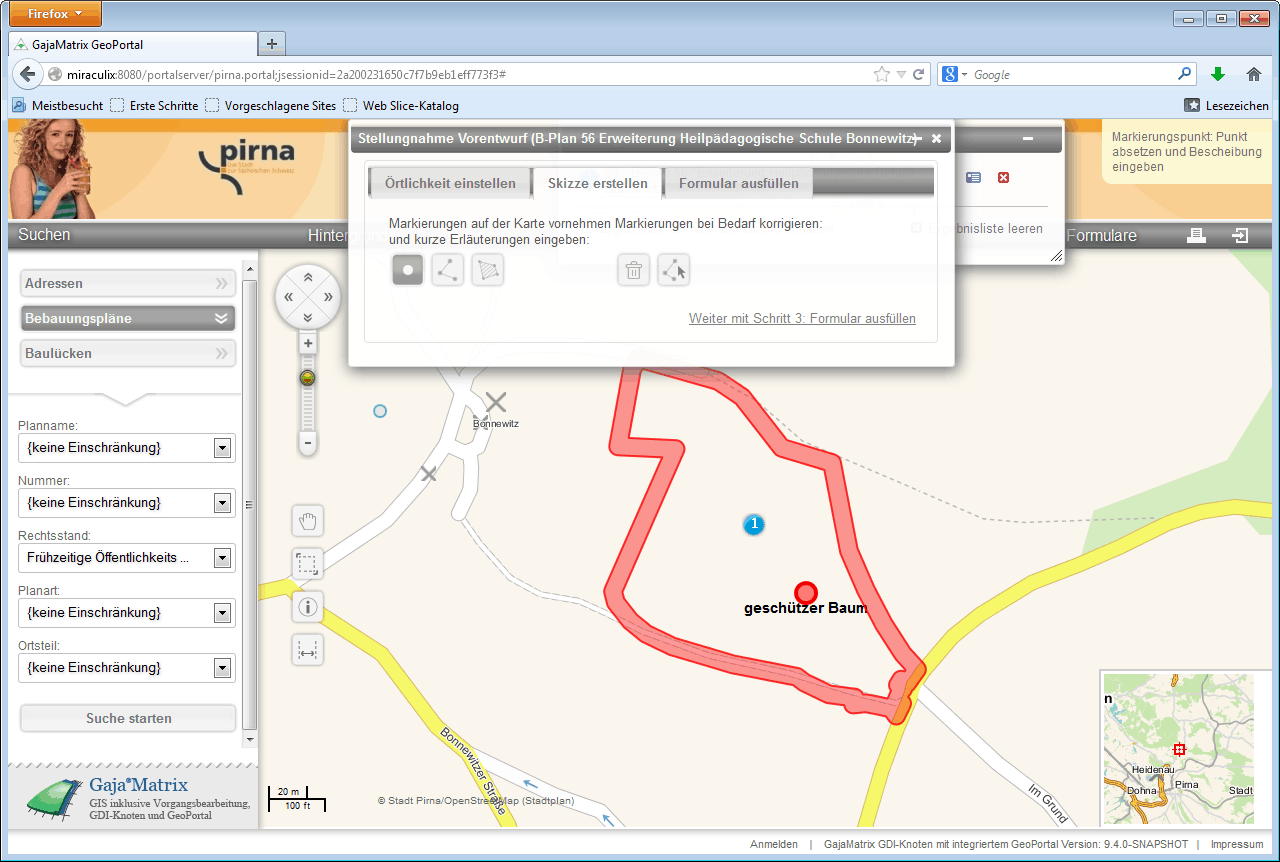
Task: Activate the edit-vertices marking tool
Action: coord(674,270)
